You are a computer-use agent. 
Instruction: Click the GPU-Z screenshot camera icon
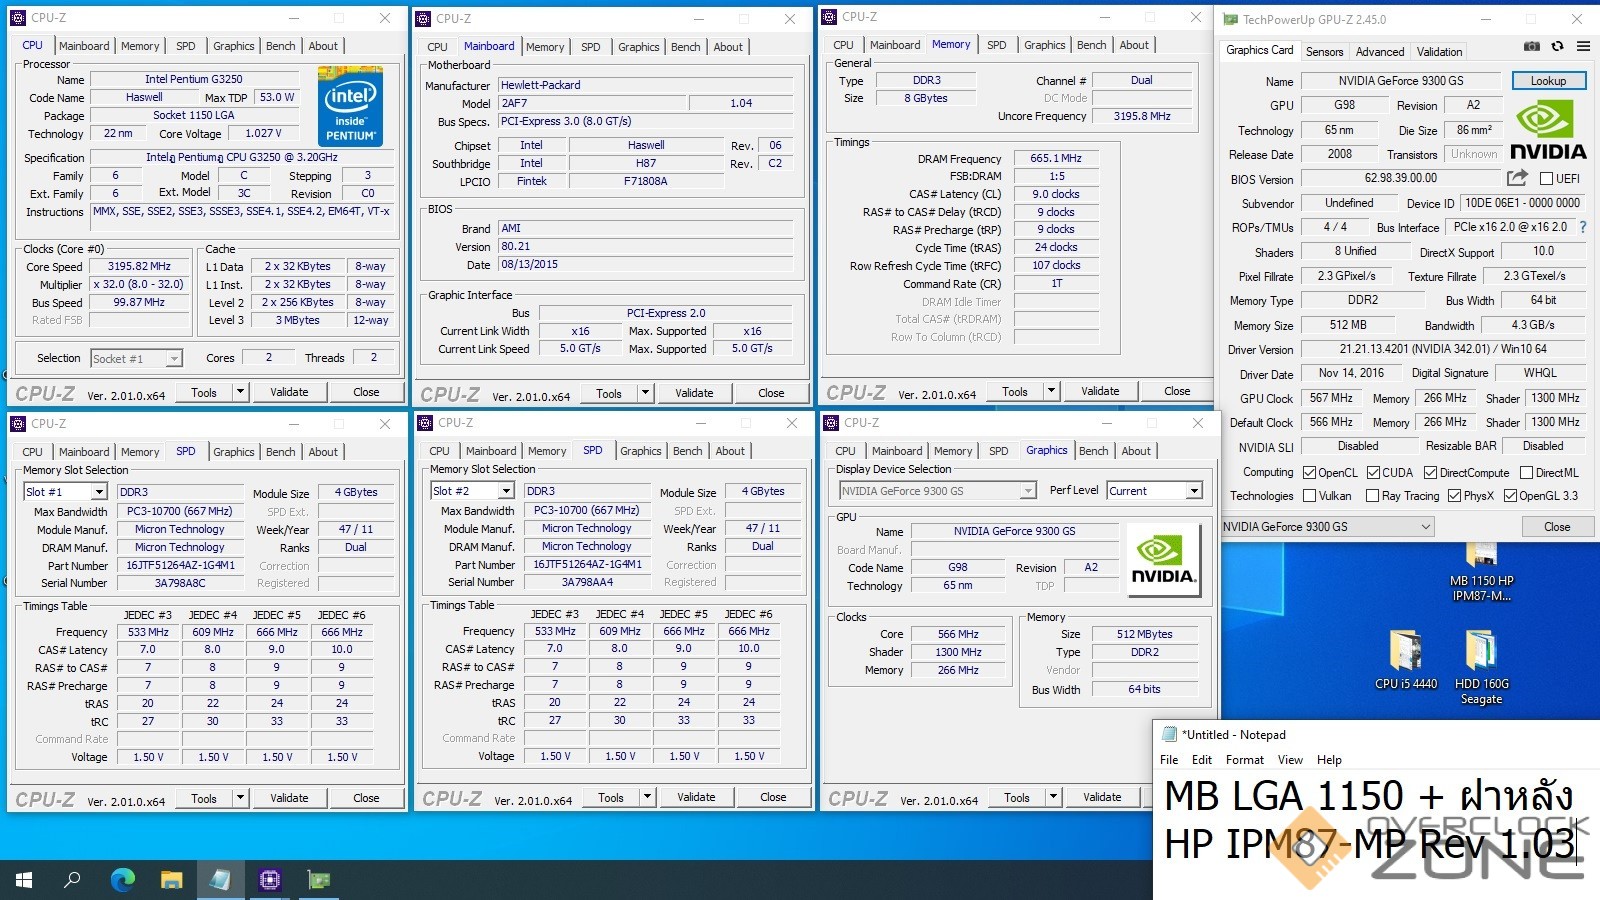(x=1531, y=46)
